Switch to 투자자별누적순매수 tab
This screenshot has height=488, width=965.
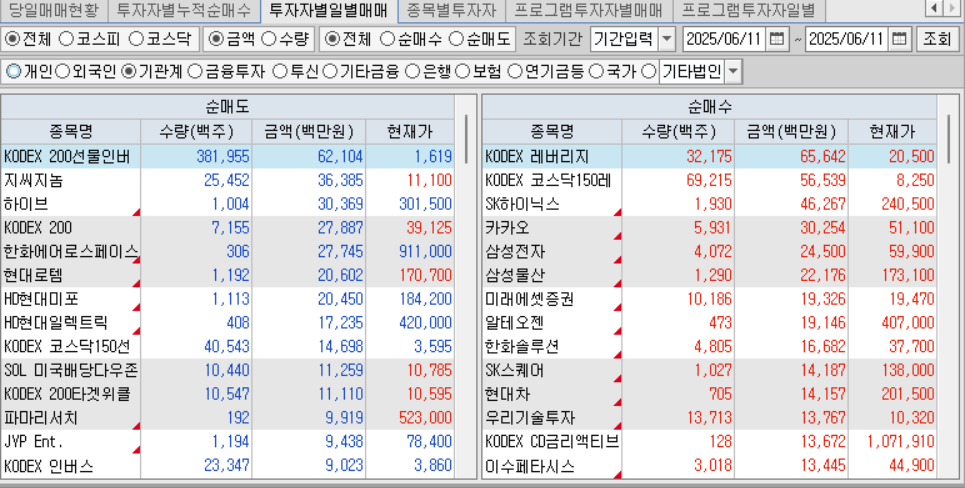pos(184,10)
